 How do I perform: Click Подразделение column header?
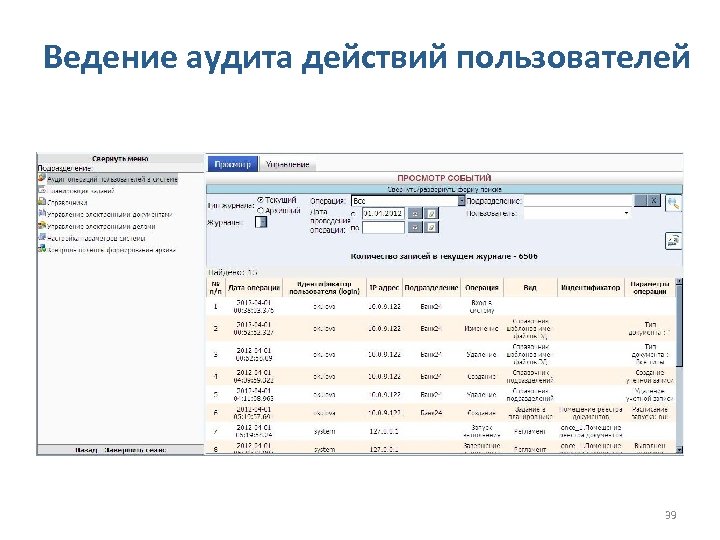pyautogui.click(x=431, y=288)
